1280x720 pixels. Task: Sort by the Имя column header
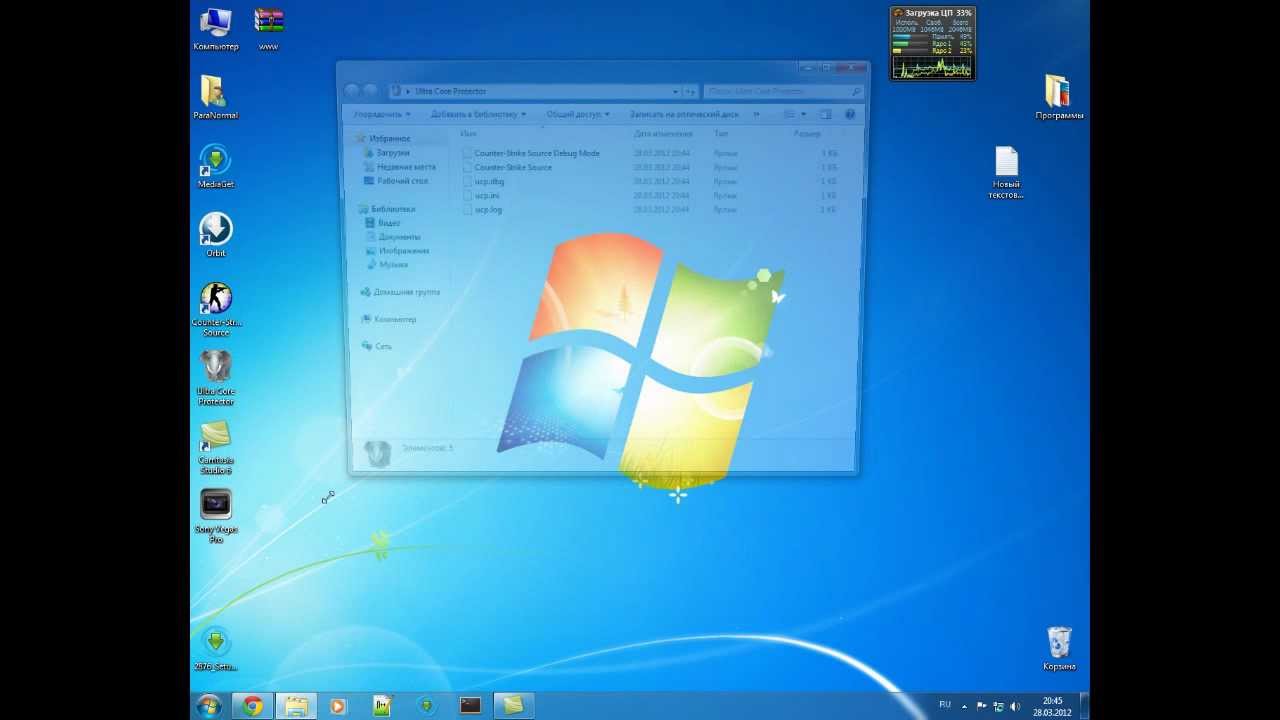click(x=468, y=133)
